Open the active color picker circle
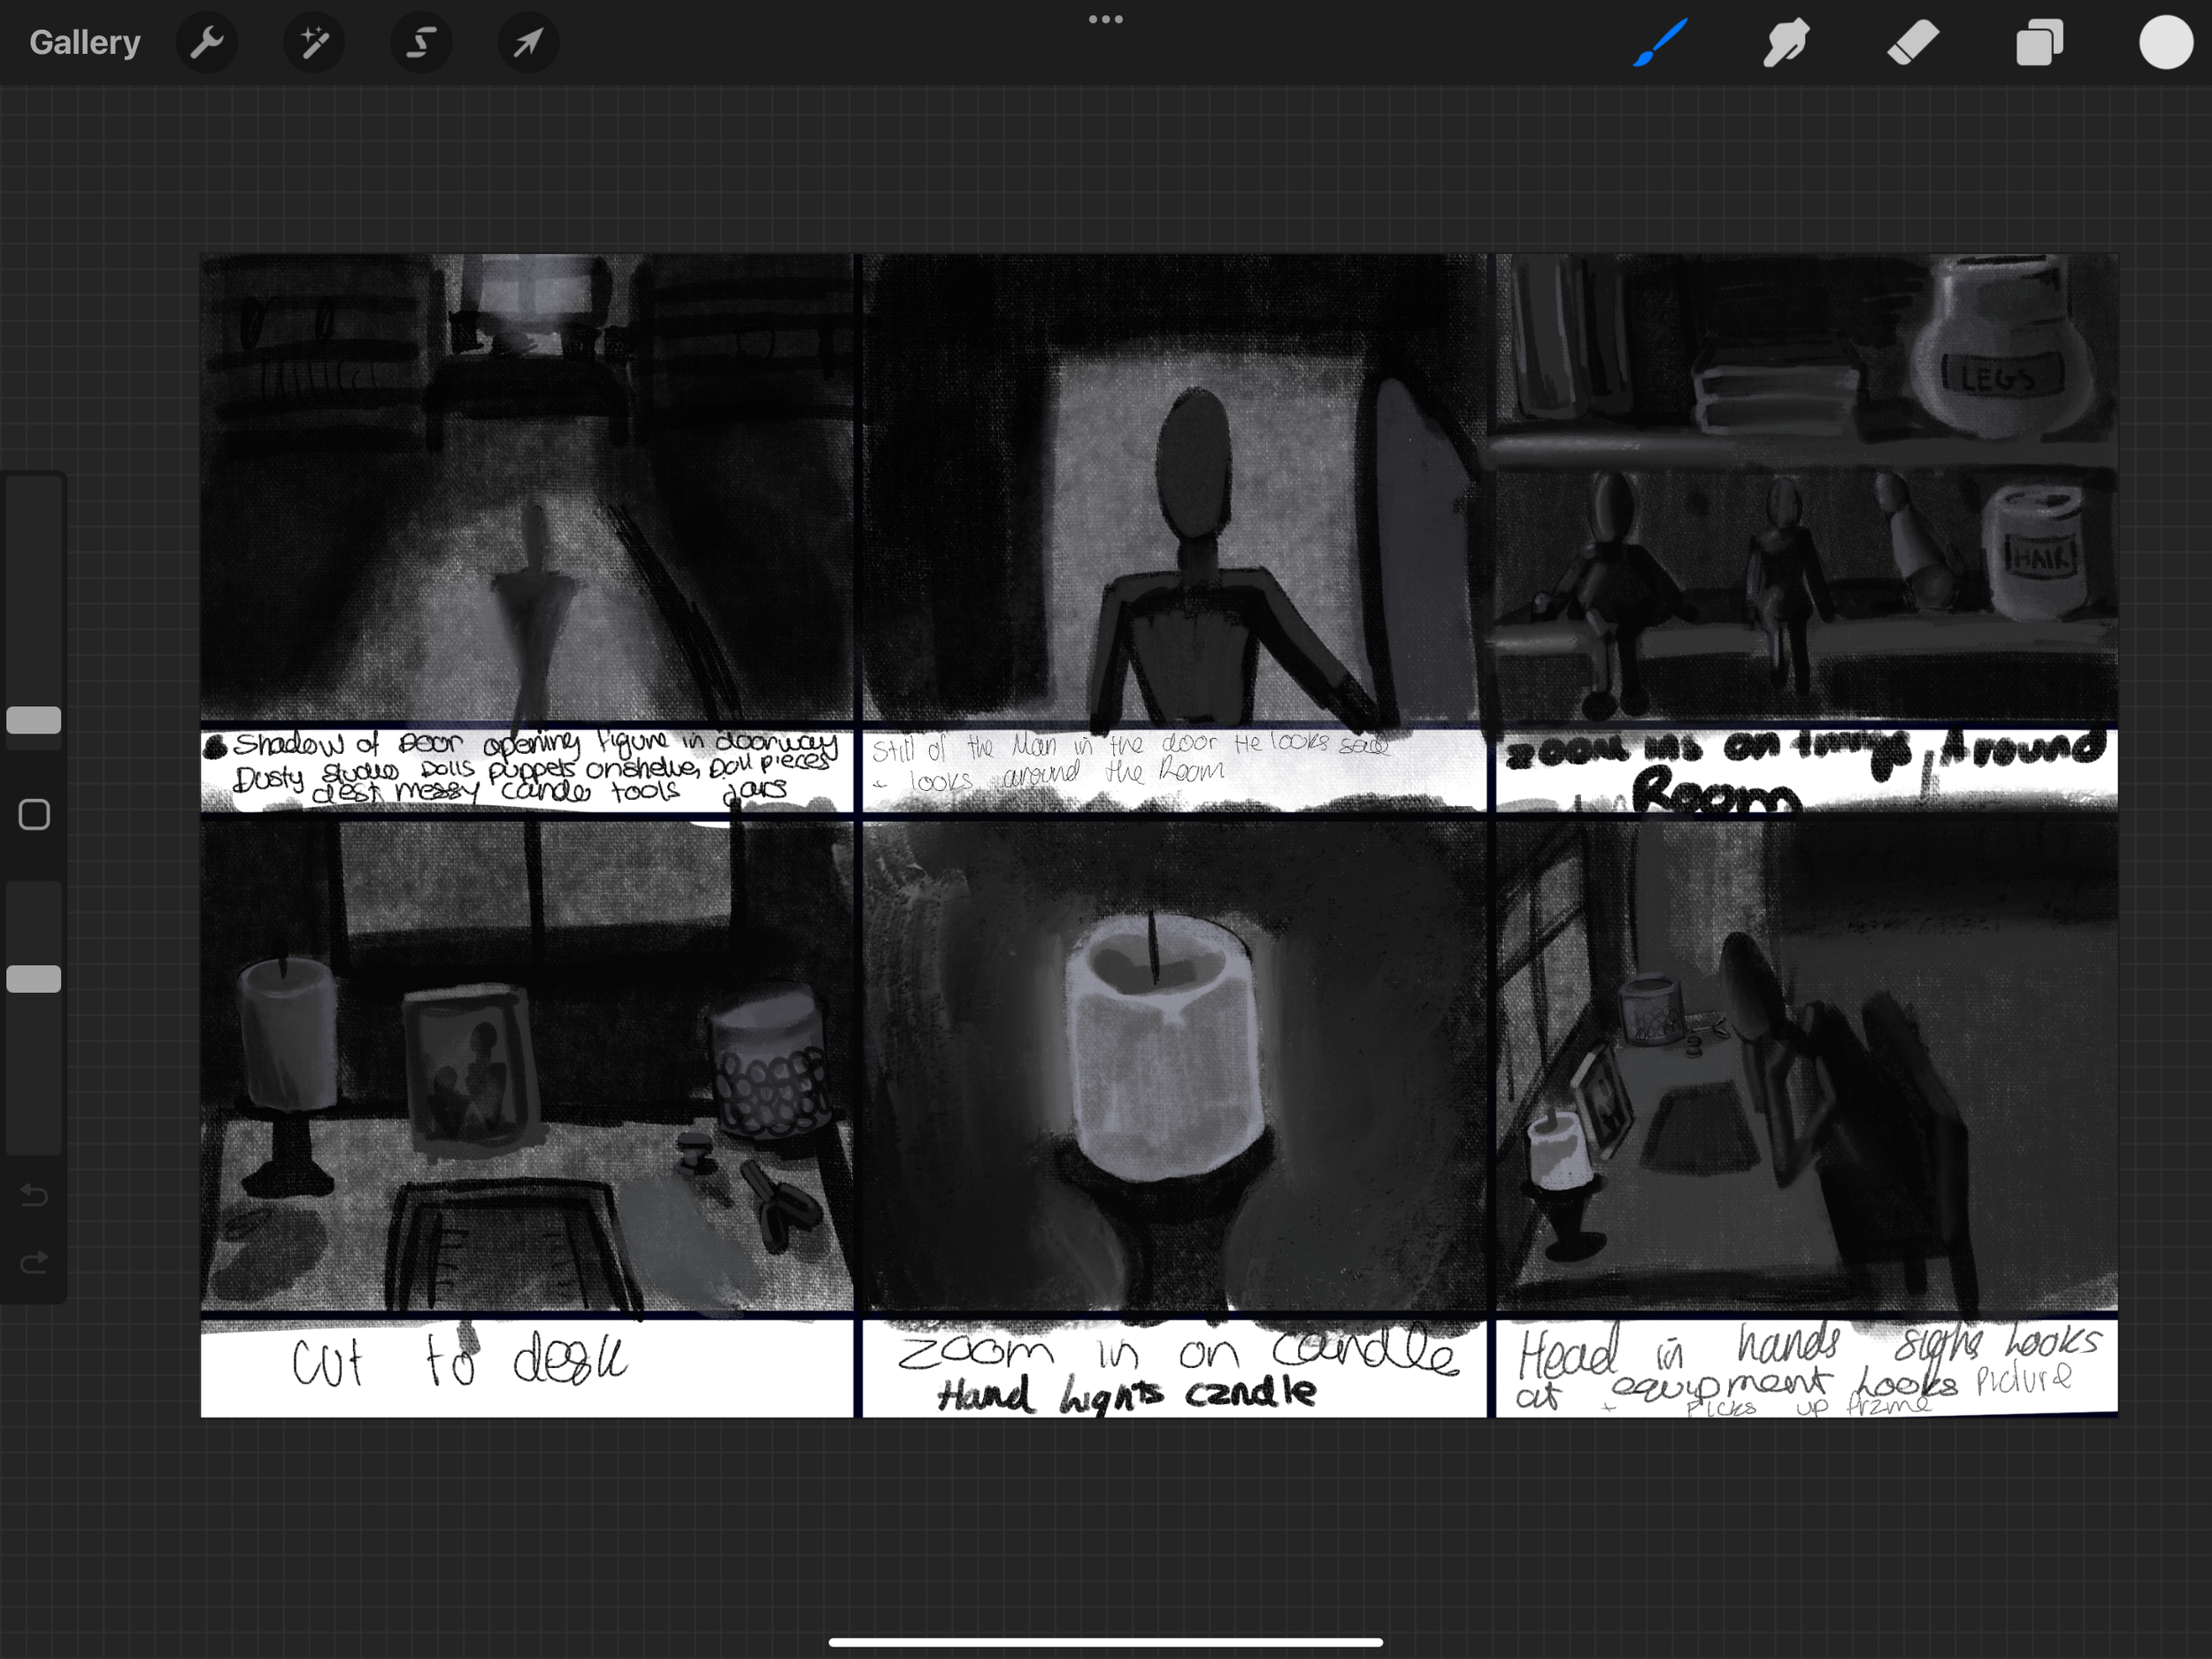This screenshot has height=1659, width=2212. [x=2165, y=43]
